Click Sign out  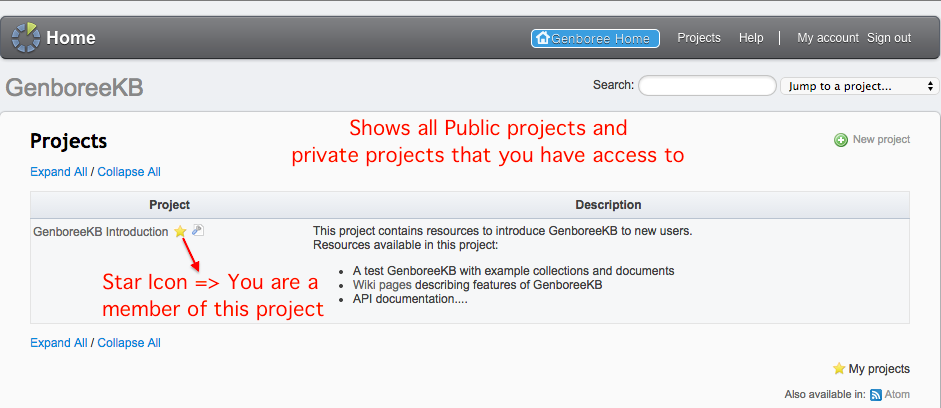(889, 38)
